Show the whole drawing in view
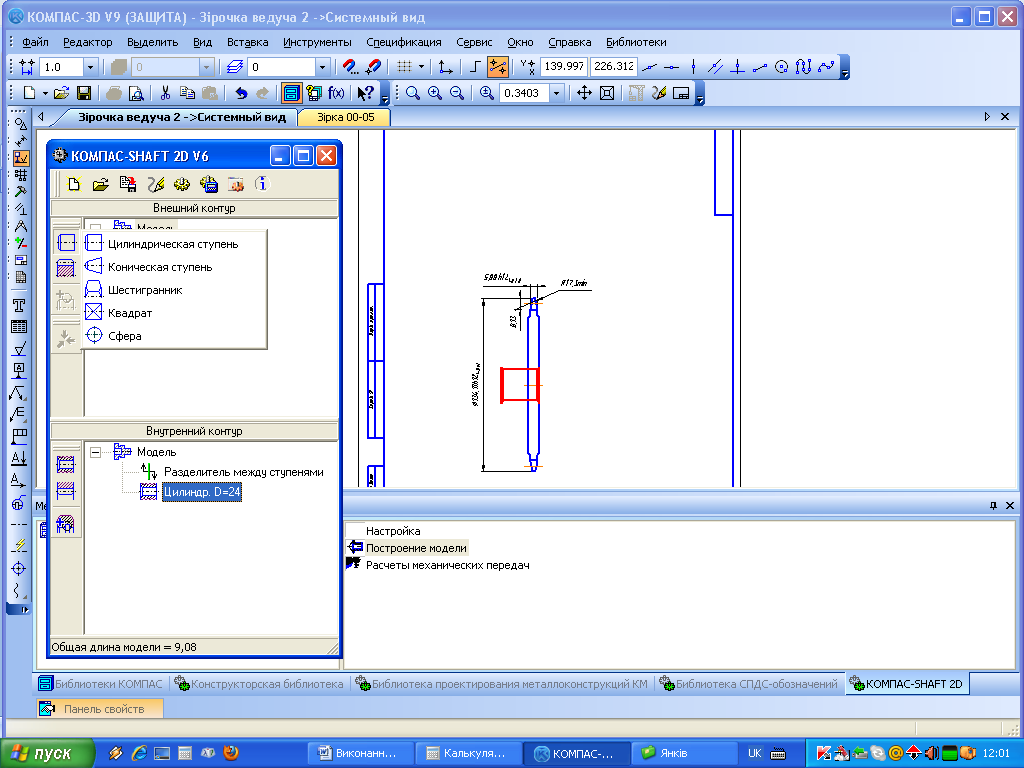Viewport: 1024px width, 768px height. (x=607, y=93)
